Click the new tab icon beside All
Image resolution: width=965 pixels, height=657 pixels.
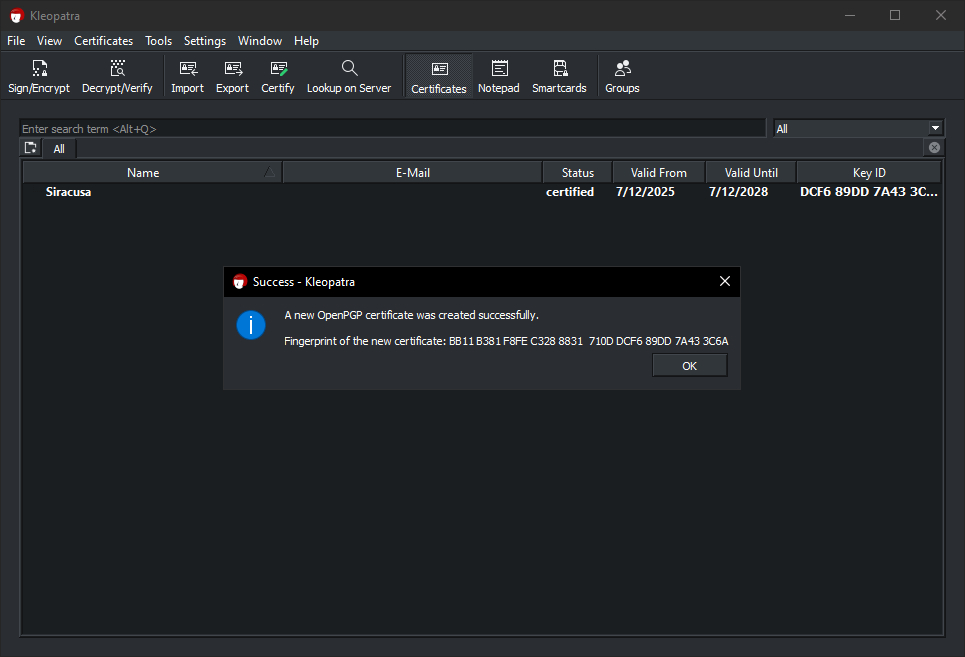[x=30, y=148]
